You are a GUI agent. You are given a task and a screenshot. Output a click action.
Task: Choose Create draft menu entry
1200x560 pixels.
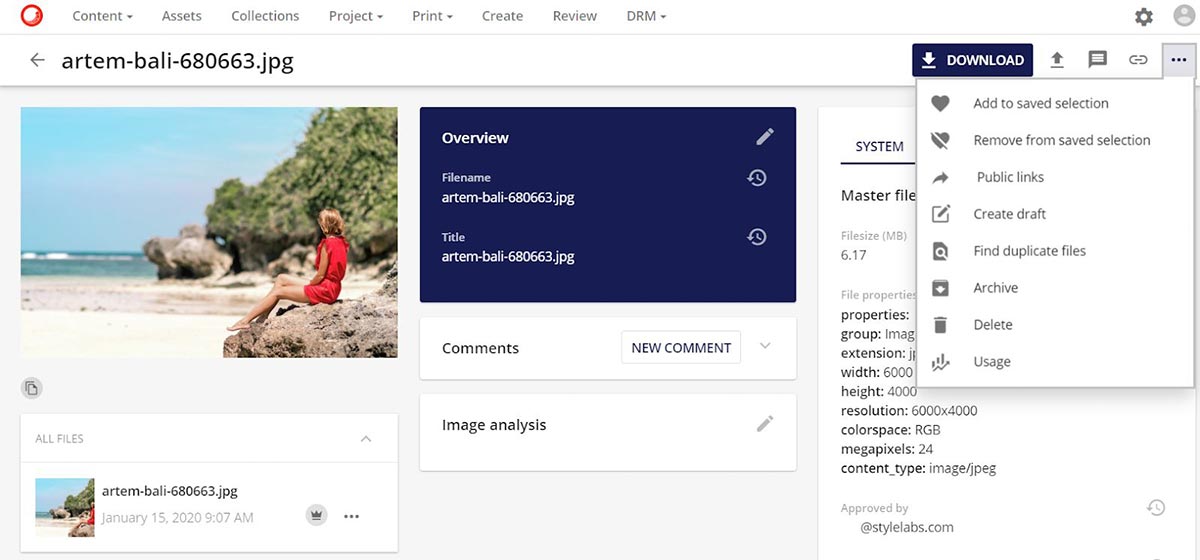(1010, 214)
